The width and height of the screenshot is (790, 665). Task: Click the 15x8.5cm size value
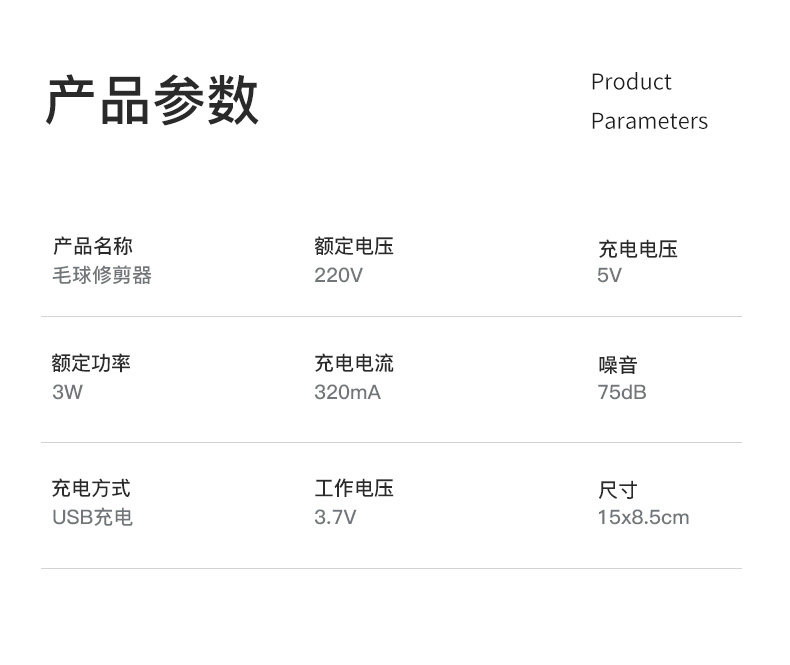click(x=643, y=517)
